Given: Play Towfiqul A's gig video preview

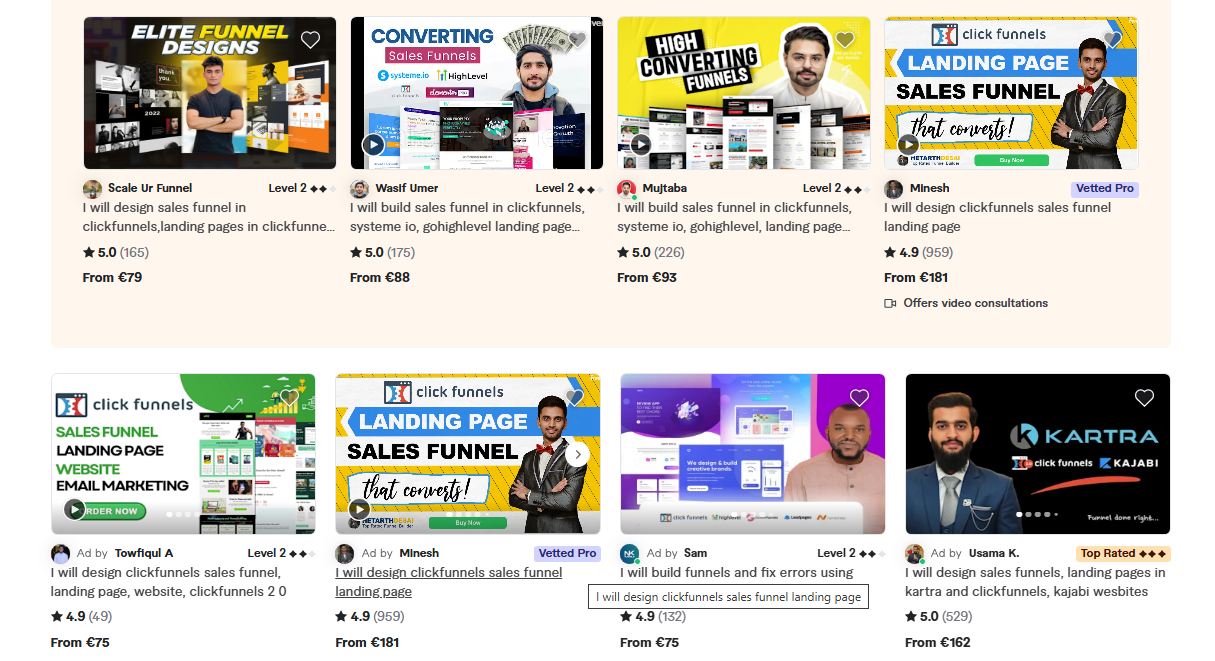Looking at the screenshot, I should point(74,509).
